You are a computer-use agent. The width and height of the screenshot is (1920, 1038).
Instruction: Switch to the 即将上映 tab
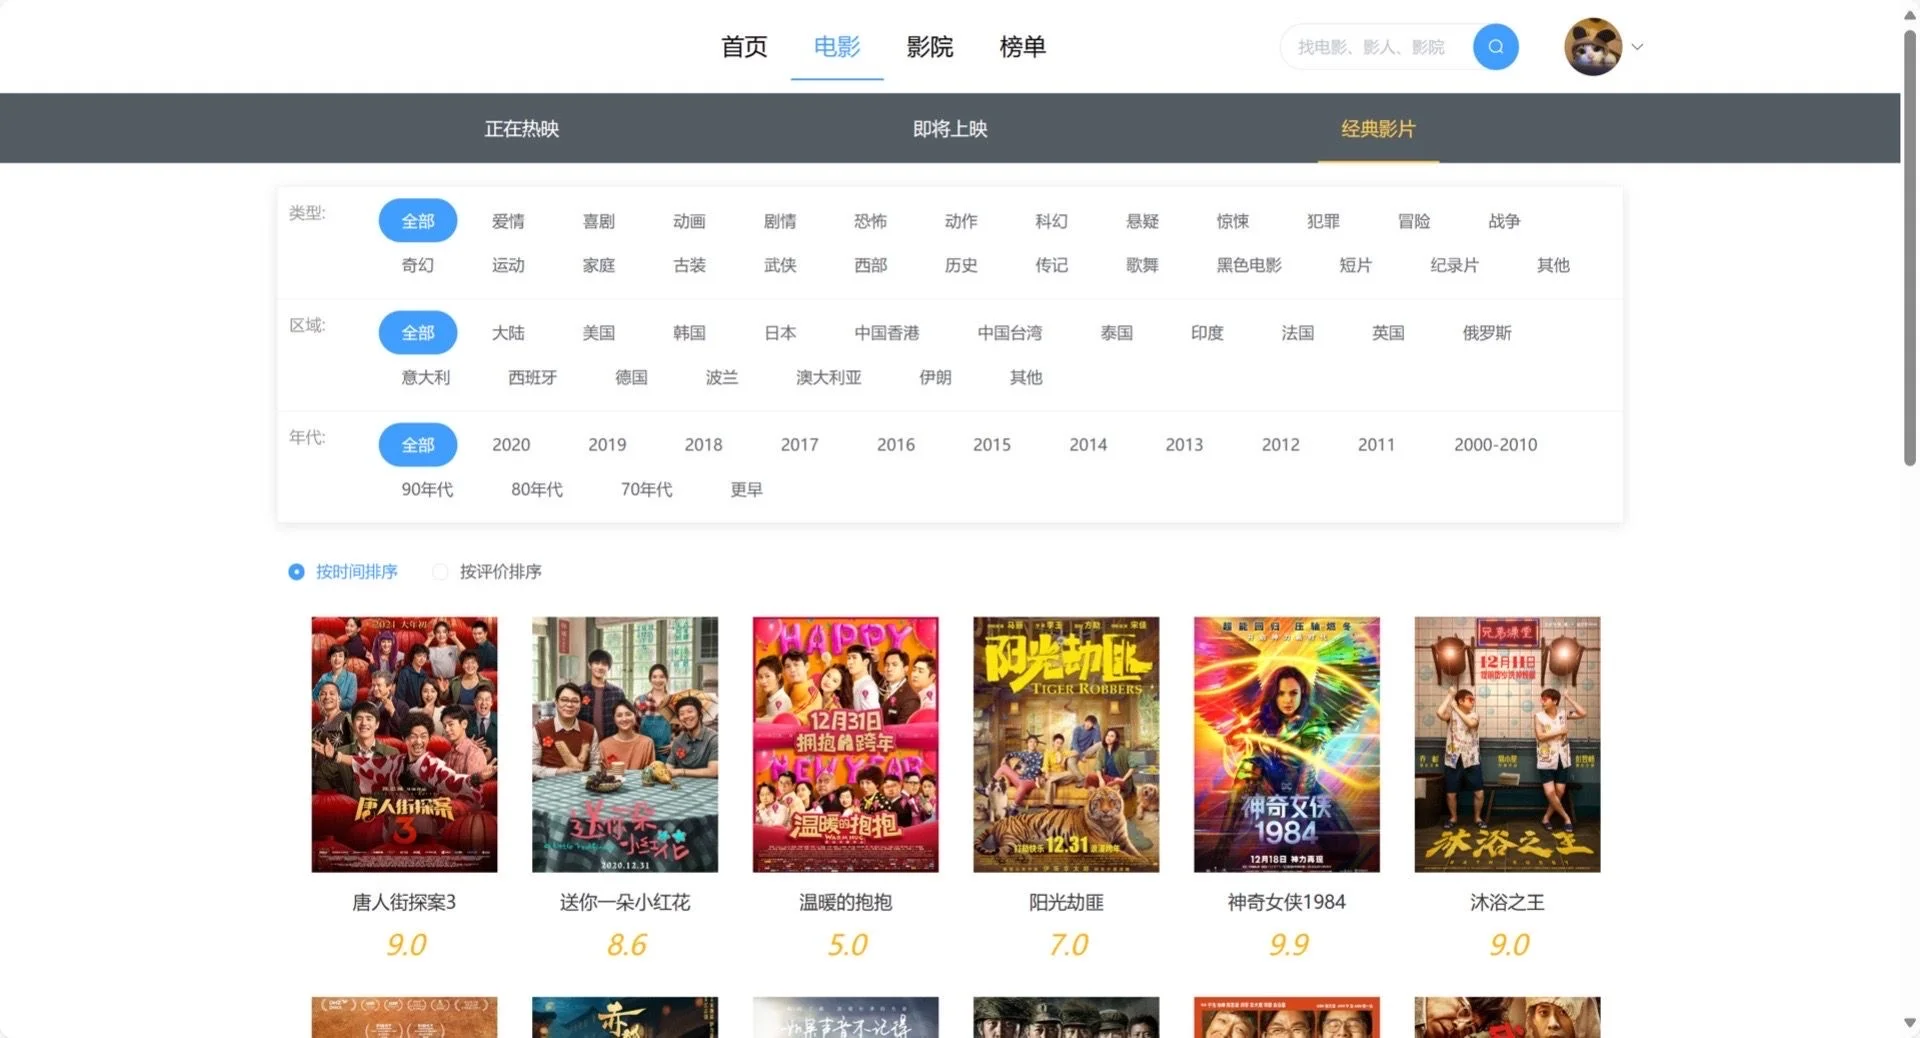point(950,129)
